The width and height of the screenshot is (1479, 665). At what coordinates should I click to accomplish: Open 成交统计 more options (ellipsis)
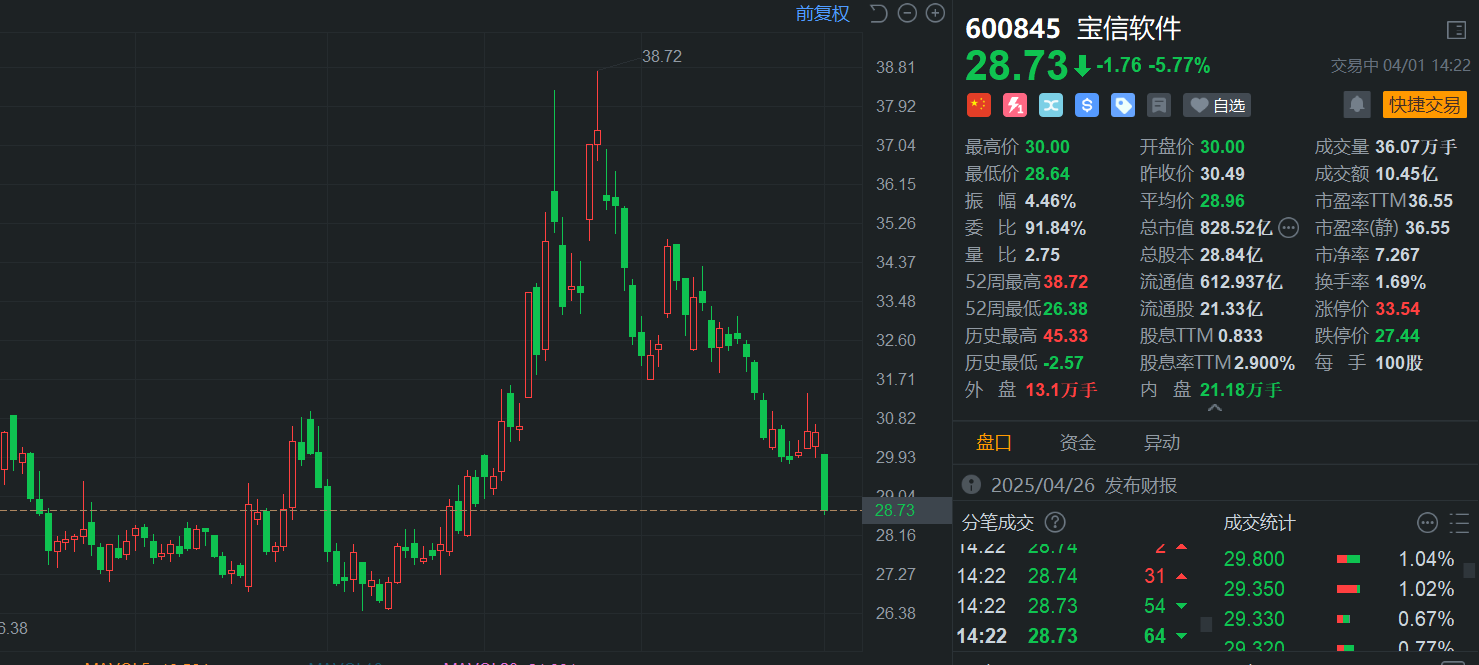tap(1427, 522)
